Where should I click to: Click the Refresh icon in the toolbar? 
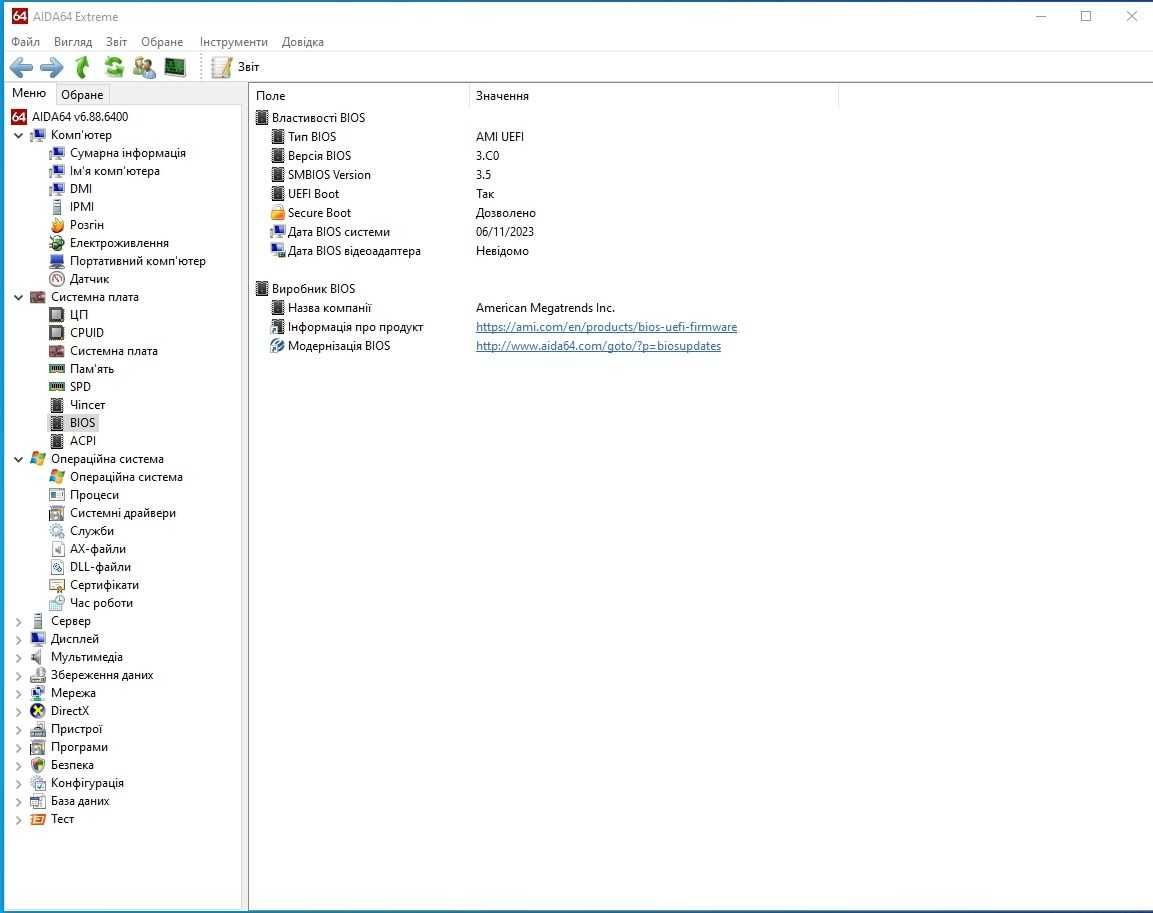pyautogui.click(x=114, y=67)
